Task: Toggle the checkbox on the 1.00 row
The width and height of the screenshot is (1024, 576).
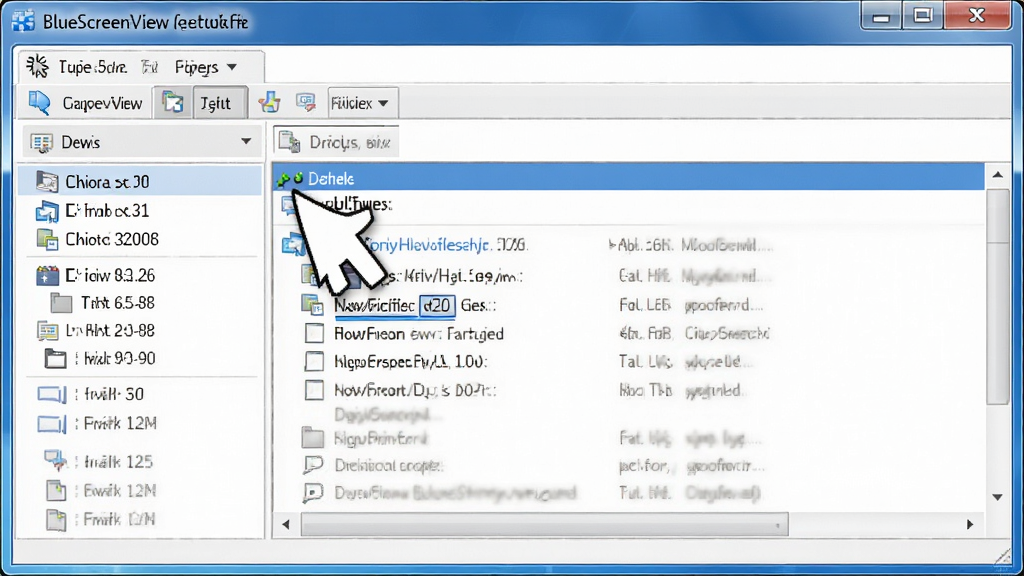Action: pyautogui.click(x=314, y=361)
